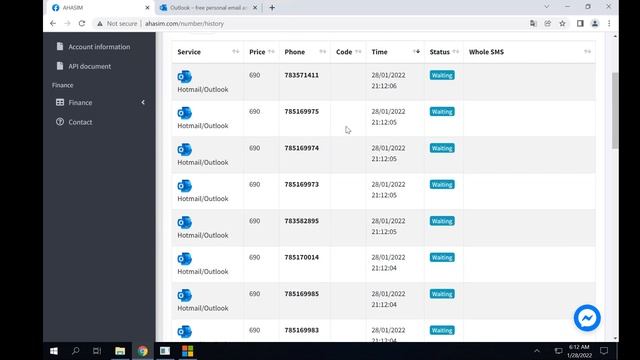
Task: Click Waiting status badge for 785170014
Action: (x=442, y=258)
